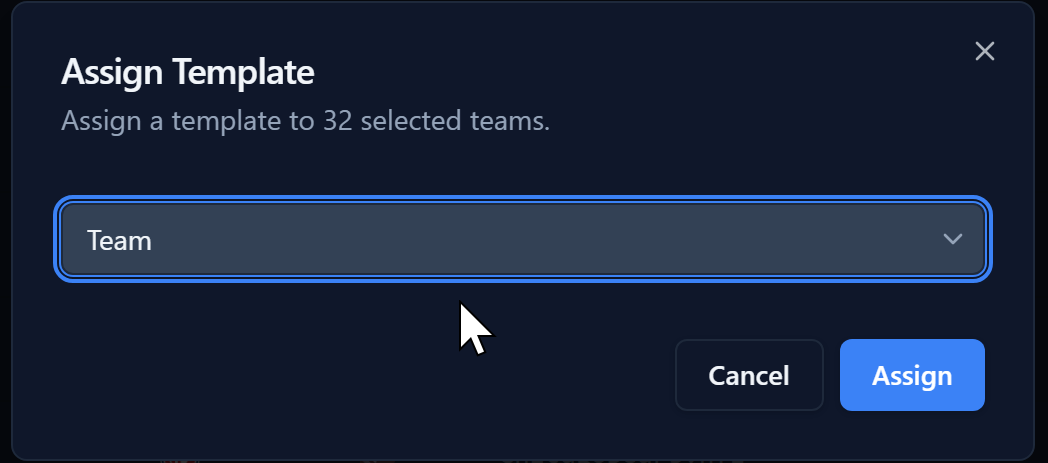1048x463 pixels.
Task: Confirm template assignment with Assign
Action: point(912,375)
